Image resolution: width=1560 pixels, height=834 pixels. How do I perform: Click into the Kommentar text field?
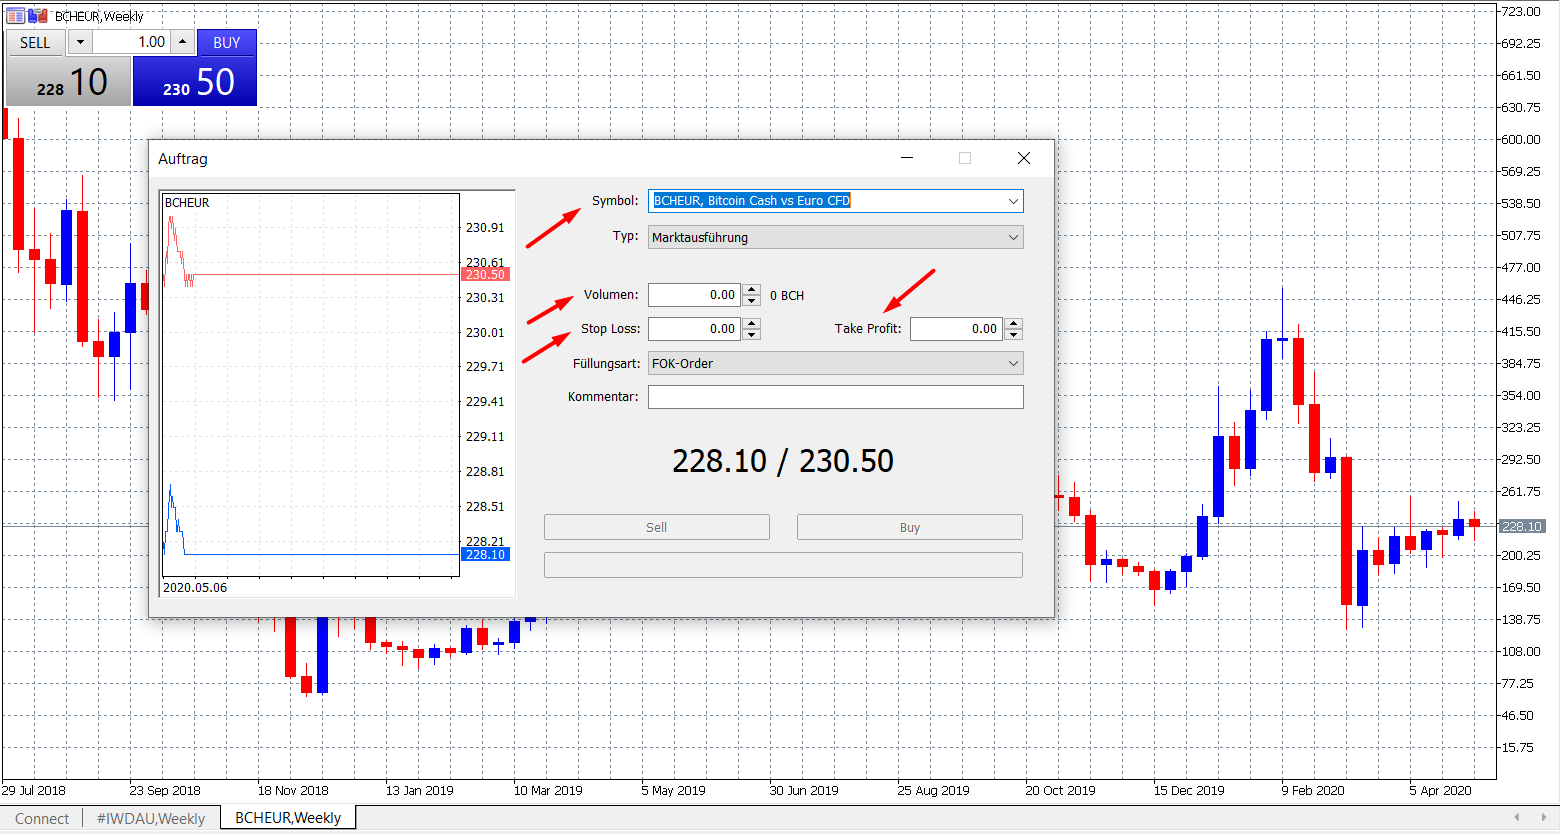pyautogui.click(x=835, y=397)
